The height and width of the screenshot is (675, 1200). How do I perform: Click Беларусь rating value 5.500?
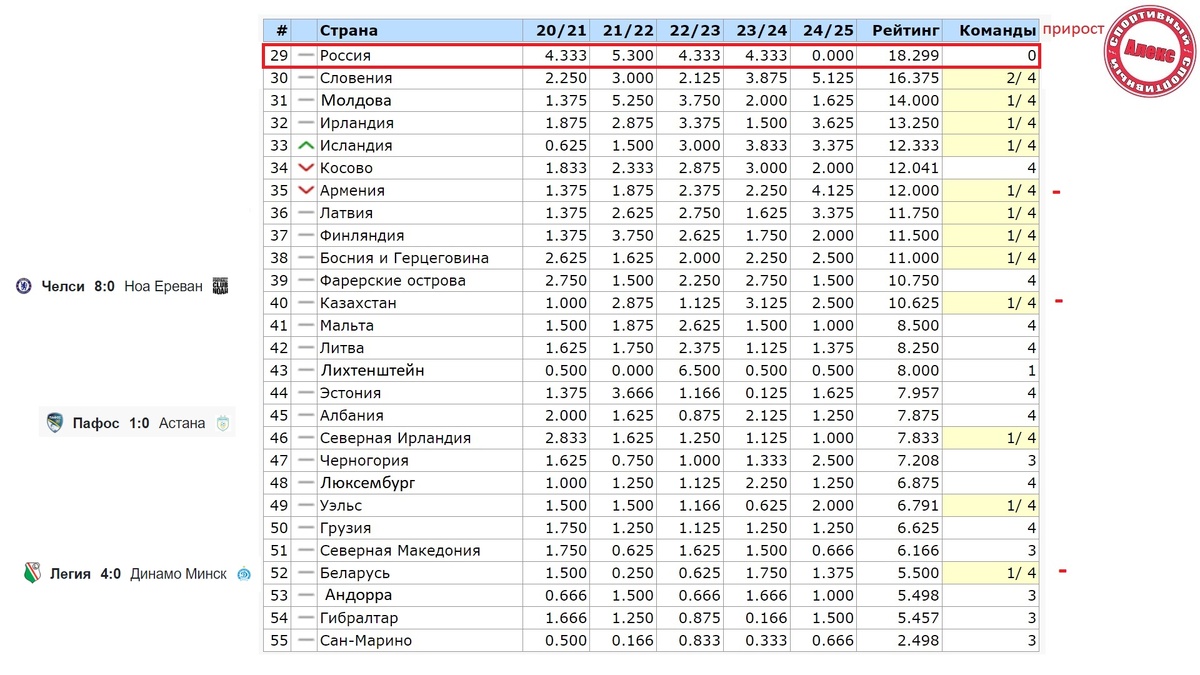[x=919, y=573]
